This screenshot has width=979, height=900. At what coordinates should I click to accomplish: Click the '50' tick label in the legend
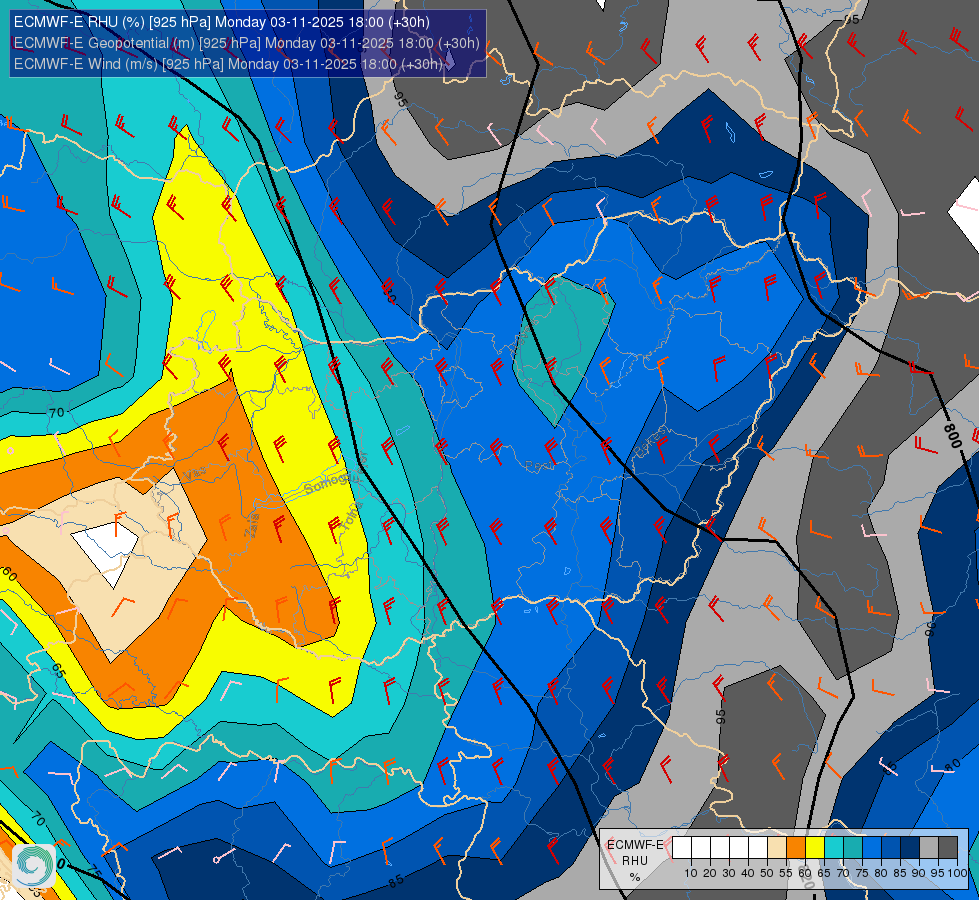767,873
